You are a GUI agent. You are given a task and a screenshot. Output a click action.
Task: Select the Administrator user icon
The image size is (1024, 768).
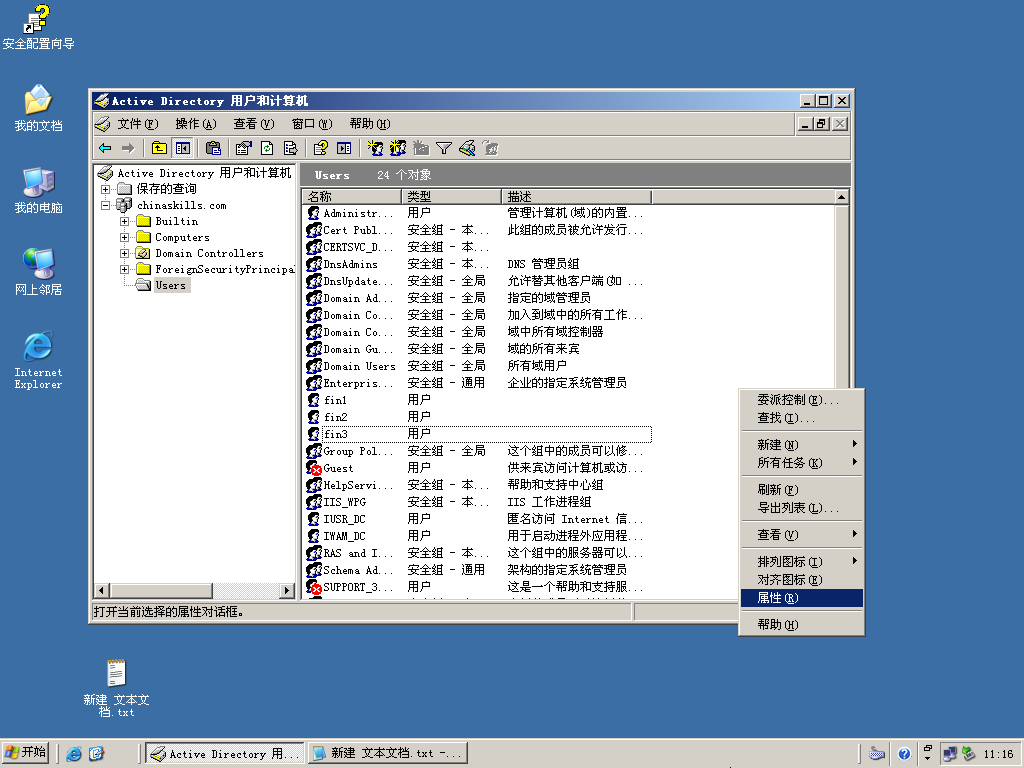(313, 213)
